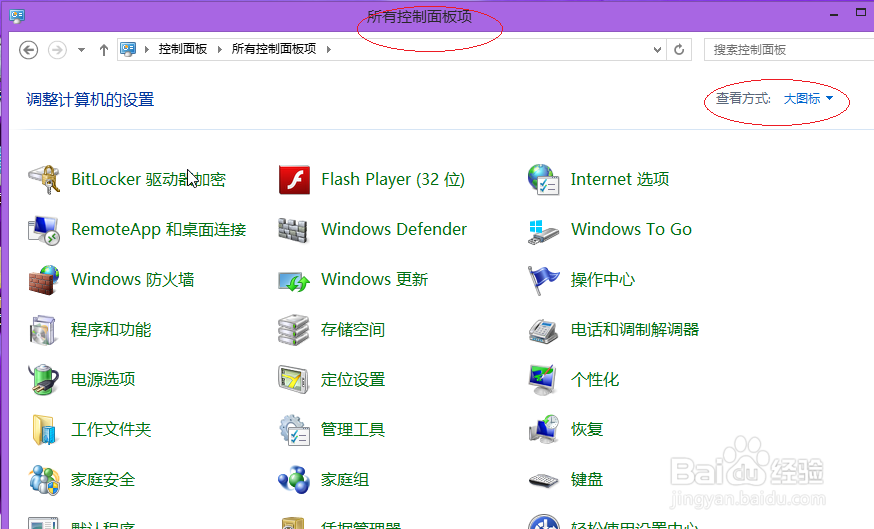Image resolution: width=874 pixels, height=529 pixels.
Task: Open the 管理工具 gear icon
Action: click(294, 430)
